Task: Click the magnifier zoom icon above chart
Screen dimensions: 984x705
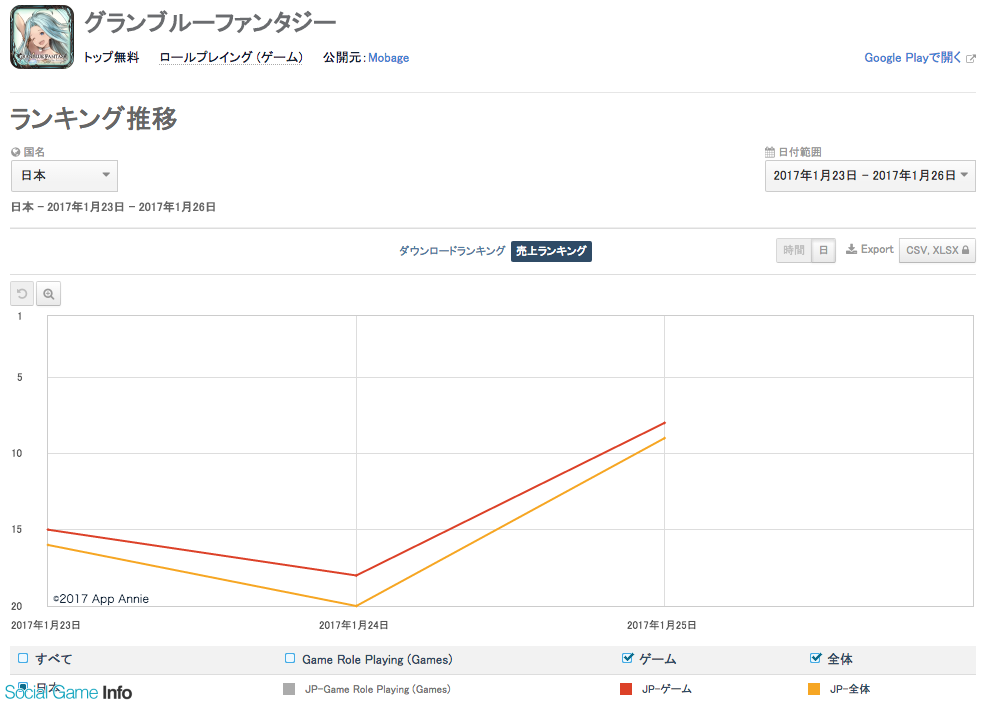Action: pyautogui.click(x=48, y=294)
